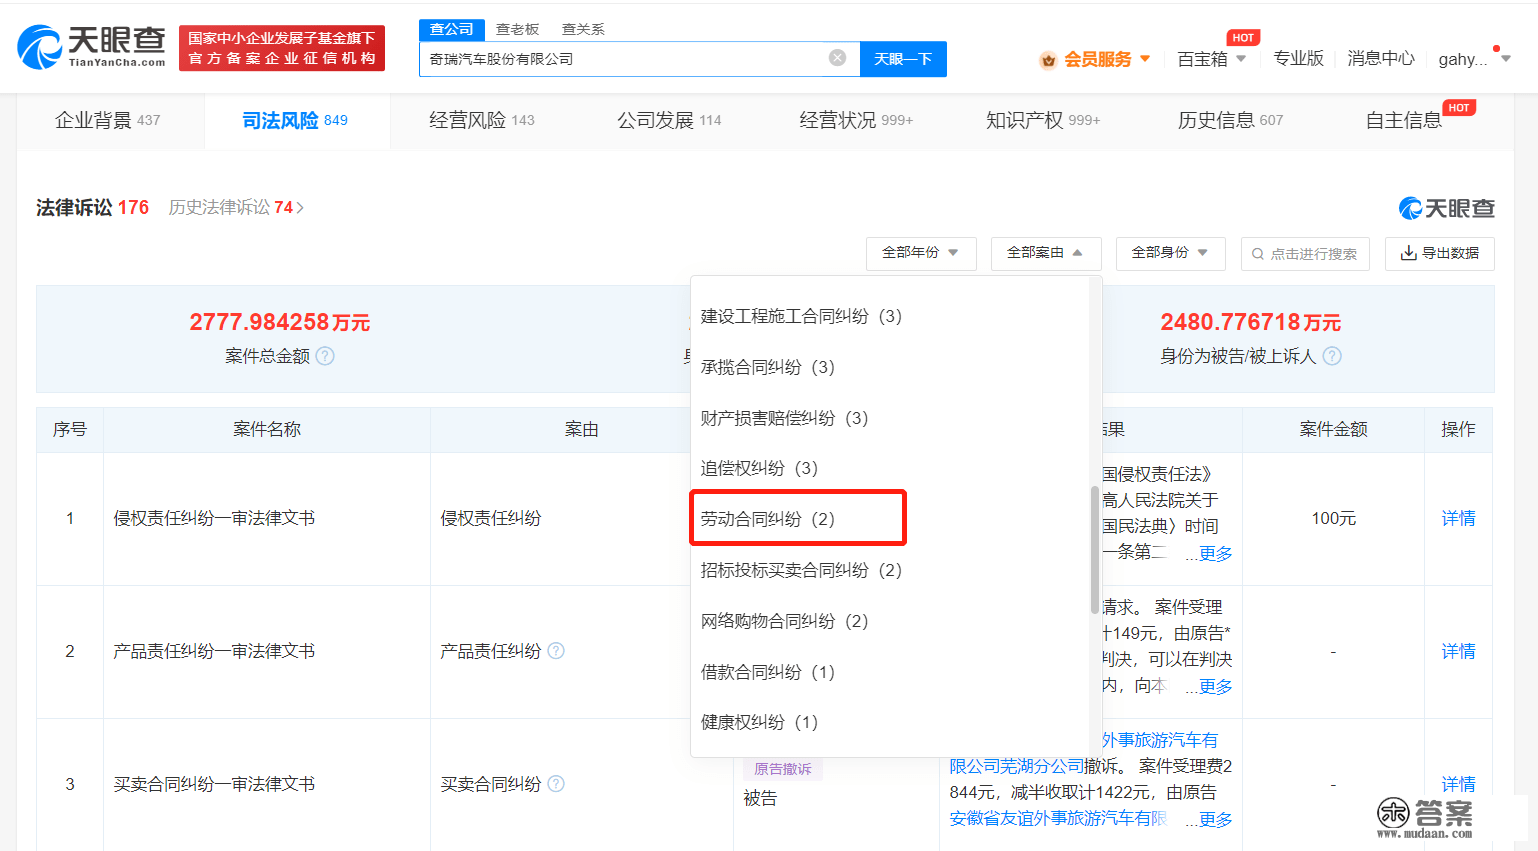Click the help icon next to 身份为被告/被上诉人

pos(1332,356)
